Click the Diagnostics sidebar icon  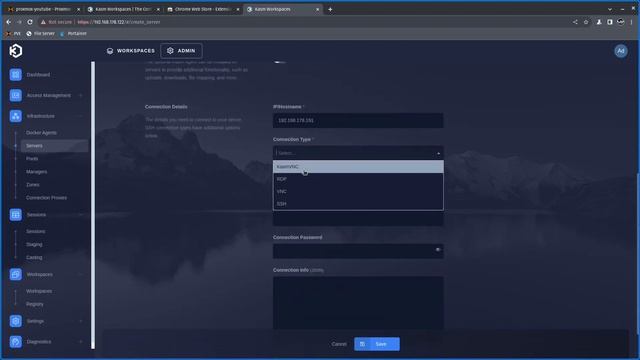[x=16, y=342]
